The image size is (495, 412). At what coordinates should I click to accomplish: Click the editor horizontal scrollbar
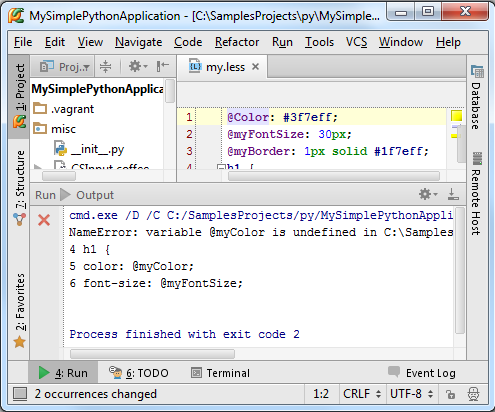pyautogui.click(x=334, y=176)
